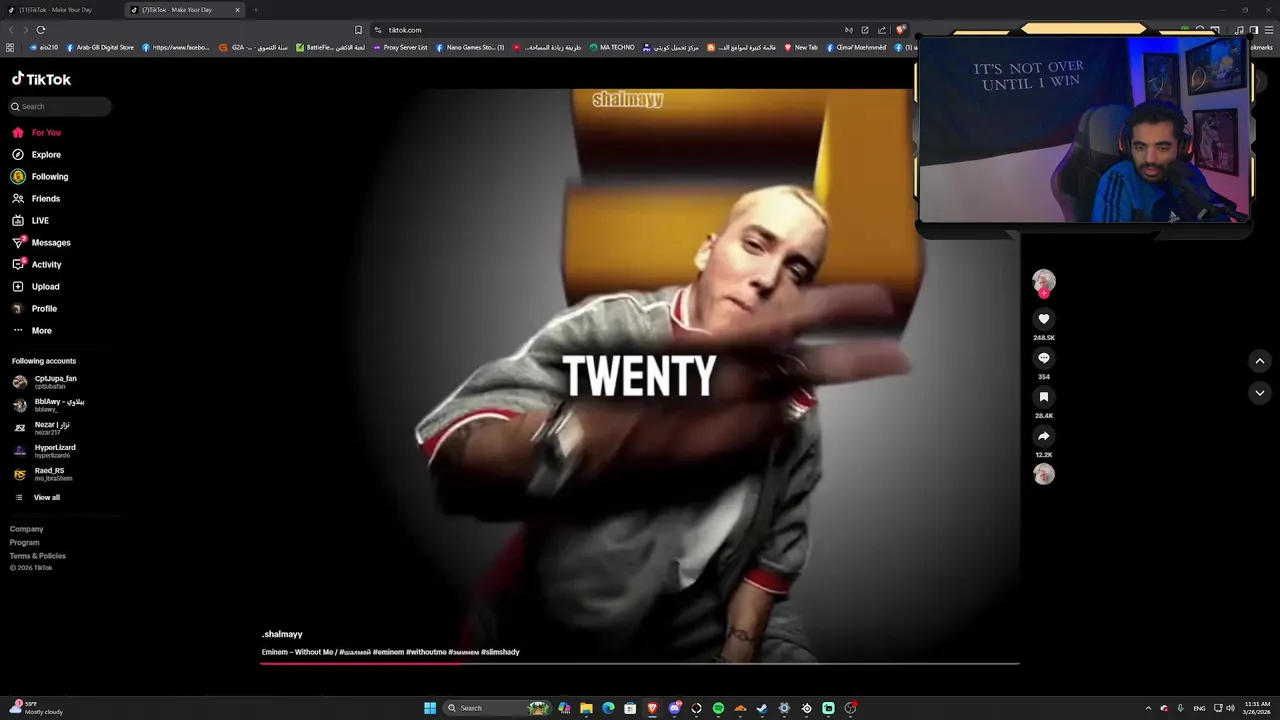Image resolution: width=1280 pixels, height=720 pixels.
Task: Focus the TikTok search field
Action: click(60, 106)
